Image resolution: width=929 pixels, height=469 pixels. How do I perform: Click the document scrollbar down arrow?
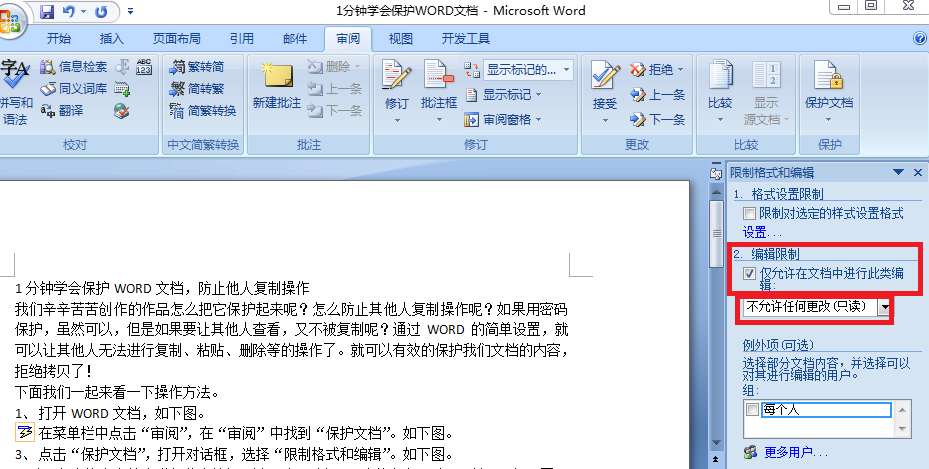[x=716, y=444]
